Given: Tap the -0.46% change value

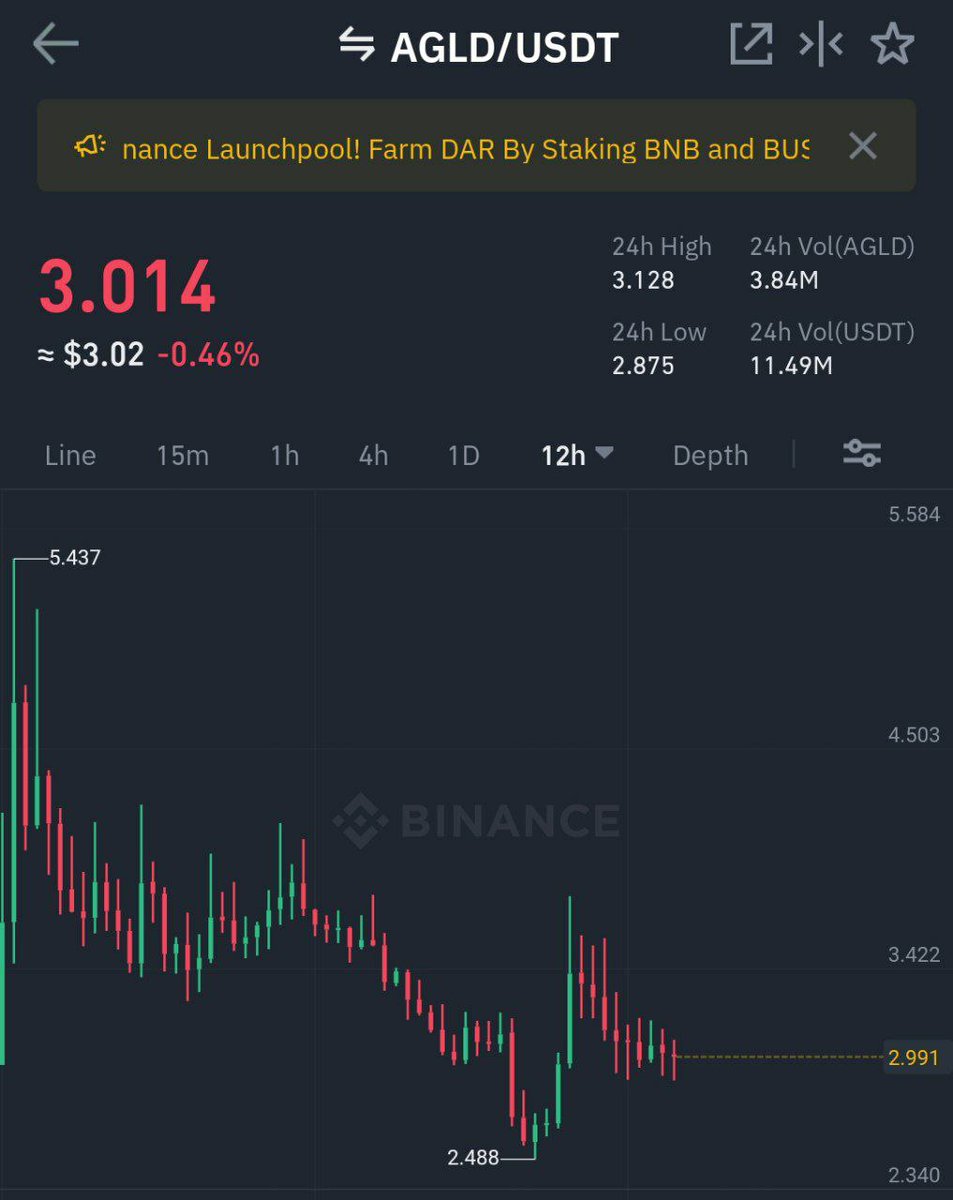Looking at the screenshot, I should point(208,354).
